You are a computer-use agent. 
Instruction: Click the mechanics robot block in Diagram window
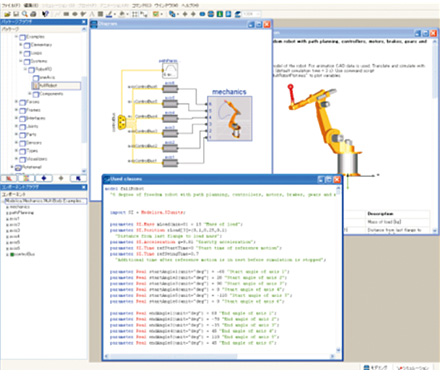(230, 119)
